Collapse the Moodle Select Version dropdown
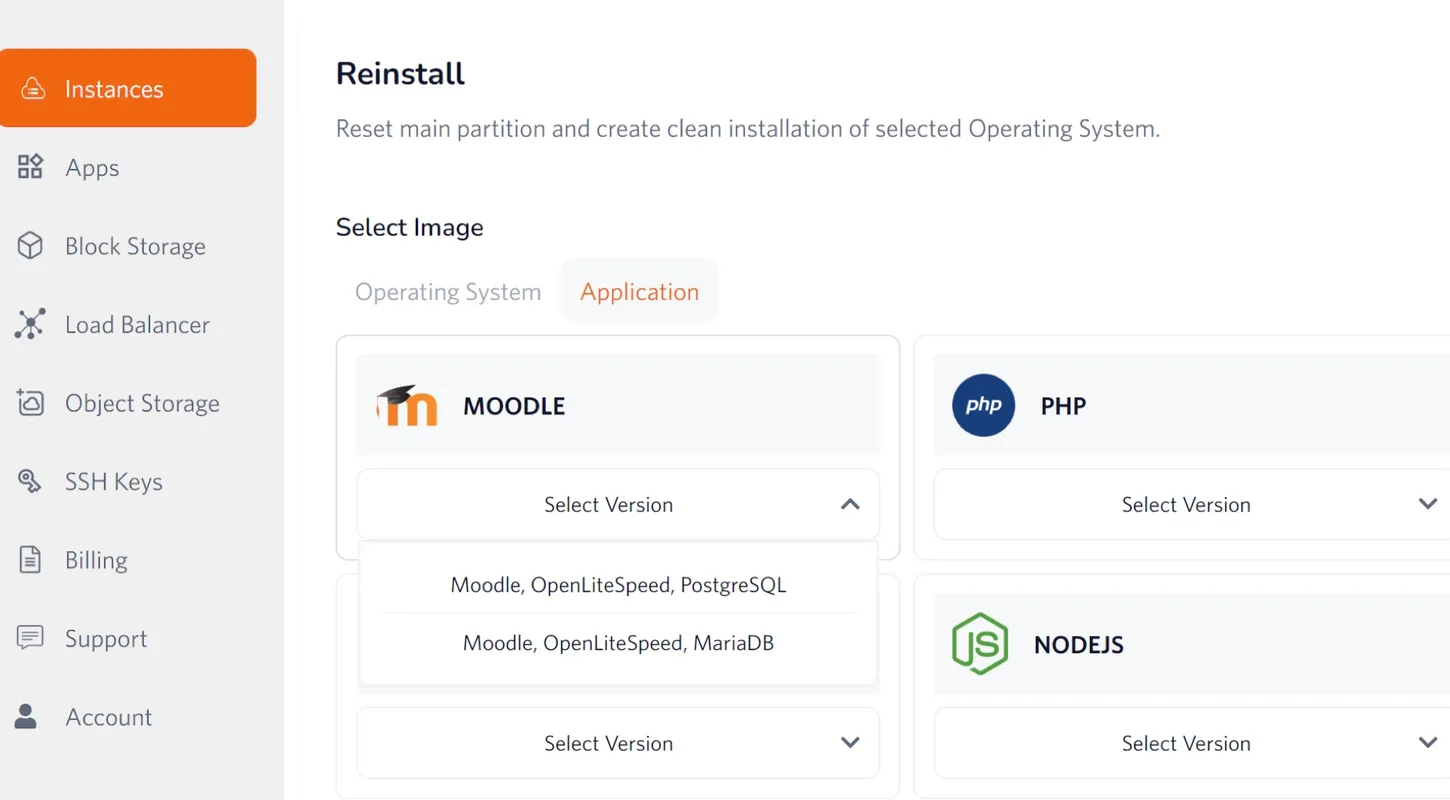 click(618, 505)
